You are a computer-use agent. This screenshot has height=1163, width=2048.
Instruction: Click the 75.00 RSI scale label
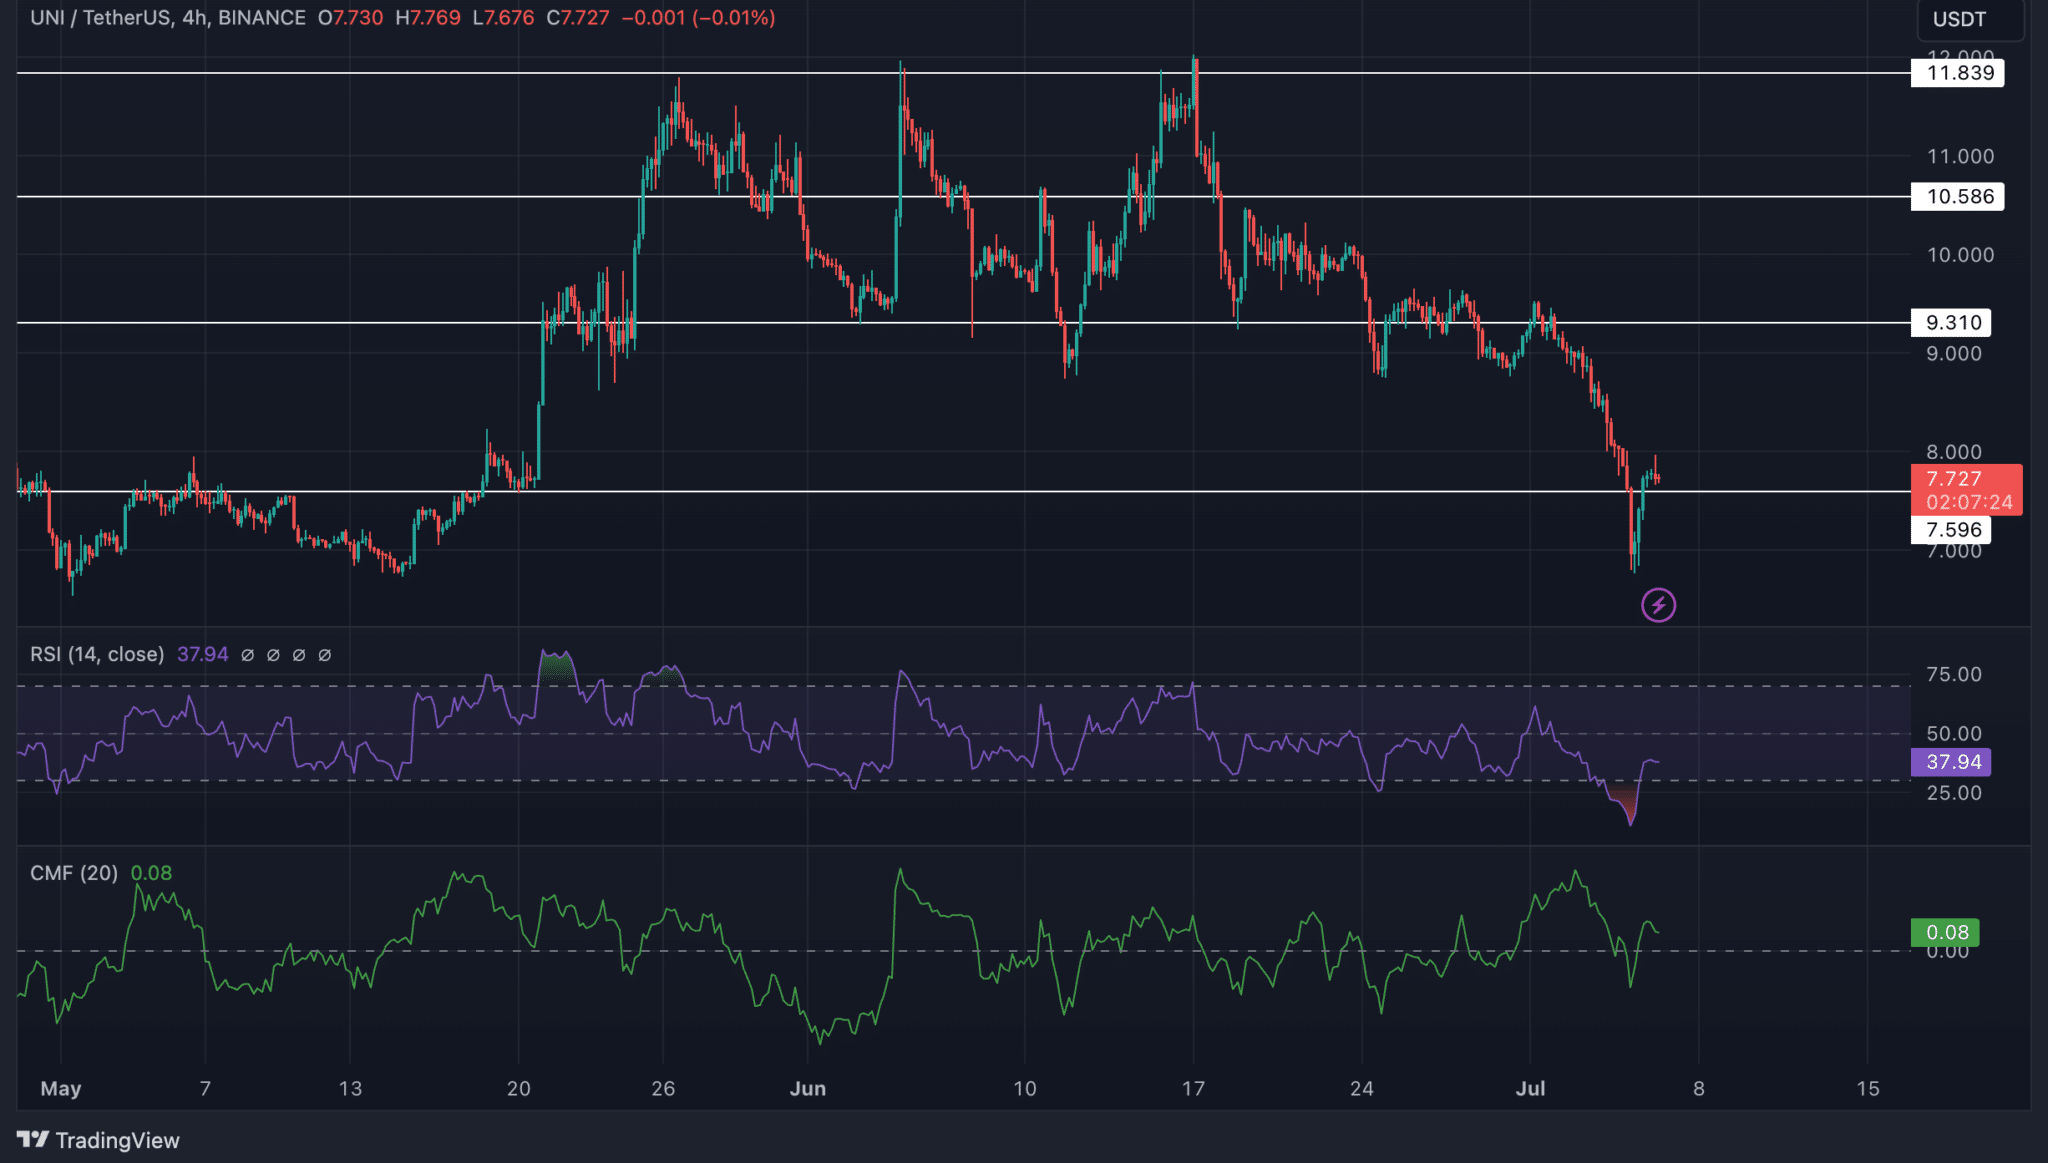(1954, 675)
